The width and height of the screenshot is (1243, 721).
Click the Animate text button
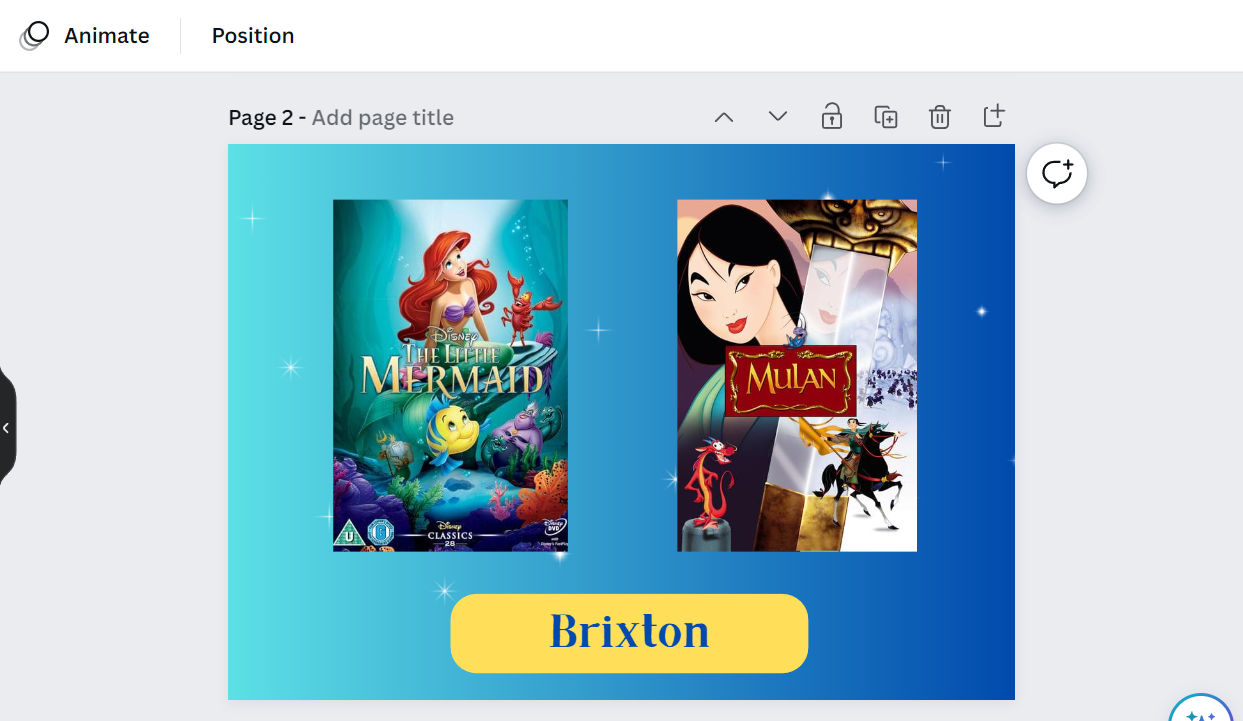(107, 35)
